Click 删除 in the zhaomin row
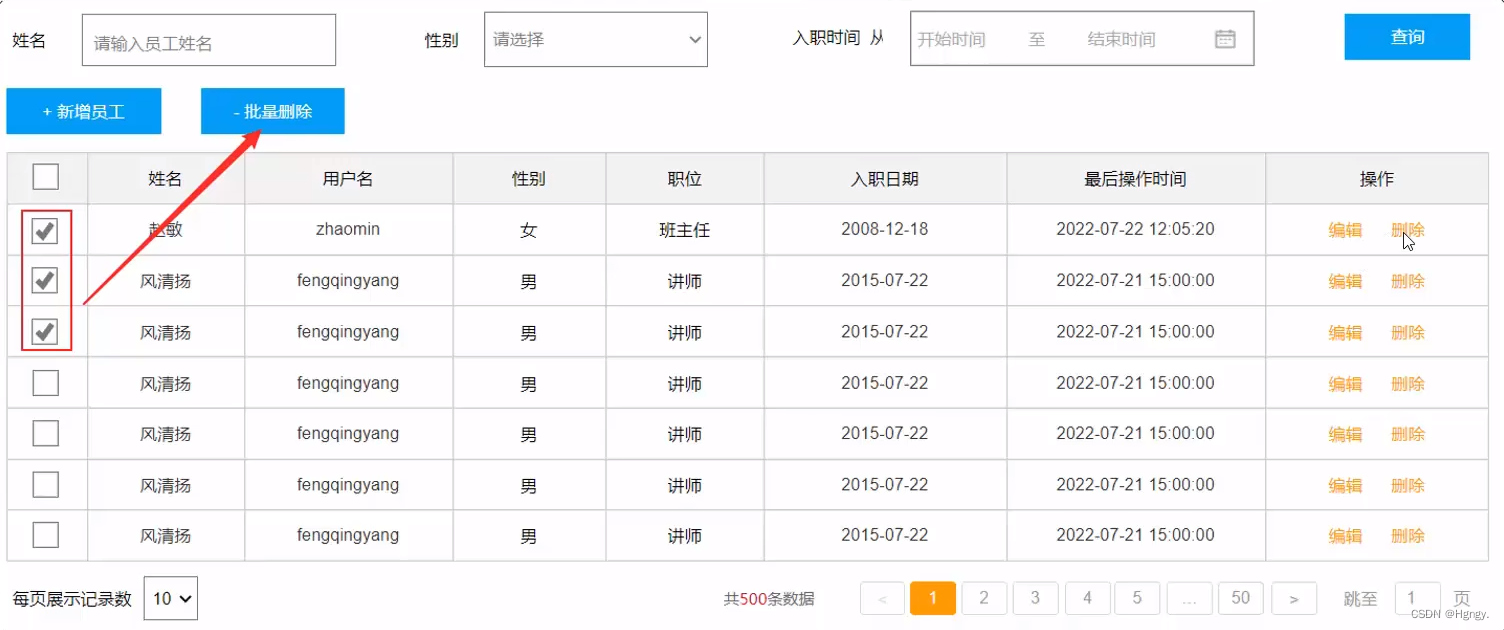Image resolution: width=1504 pixels, height=630 pixels. point(1407,230)
